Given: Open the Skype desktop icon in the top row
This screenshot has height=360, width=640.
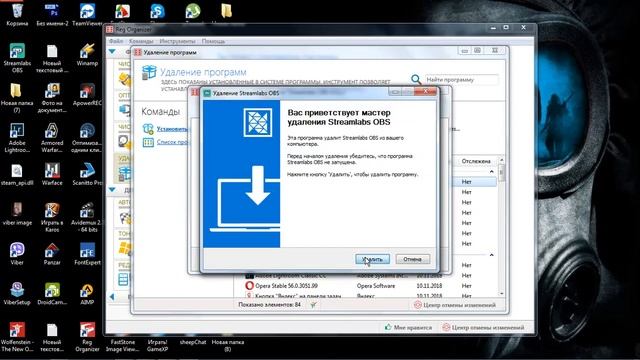Looking at the screenshot, I should (x=157, y=11).
